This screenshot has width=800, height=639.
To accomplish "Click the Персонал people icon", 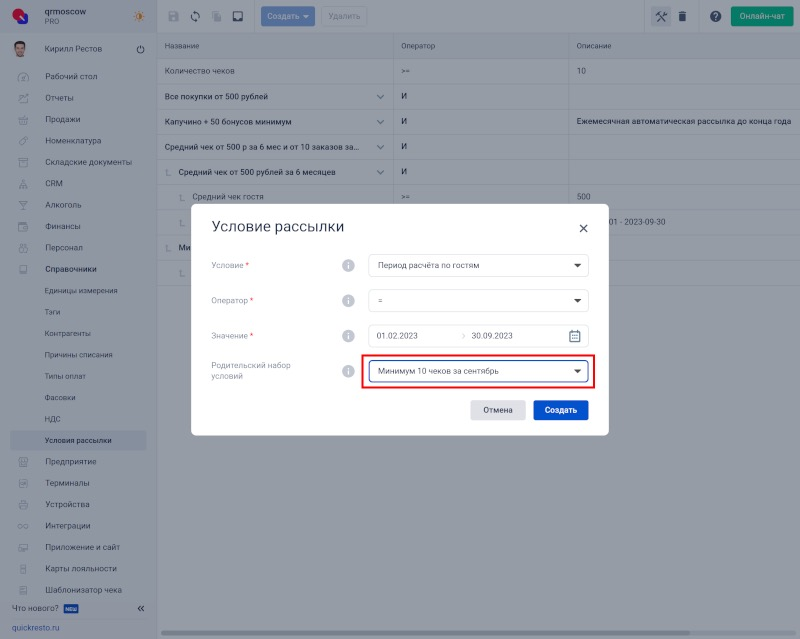I will [x=23, y=248].
